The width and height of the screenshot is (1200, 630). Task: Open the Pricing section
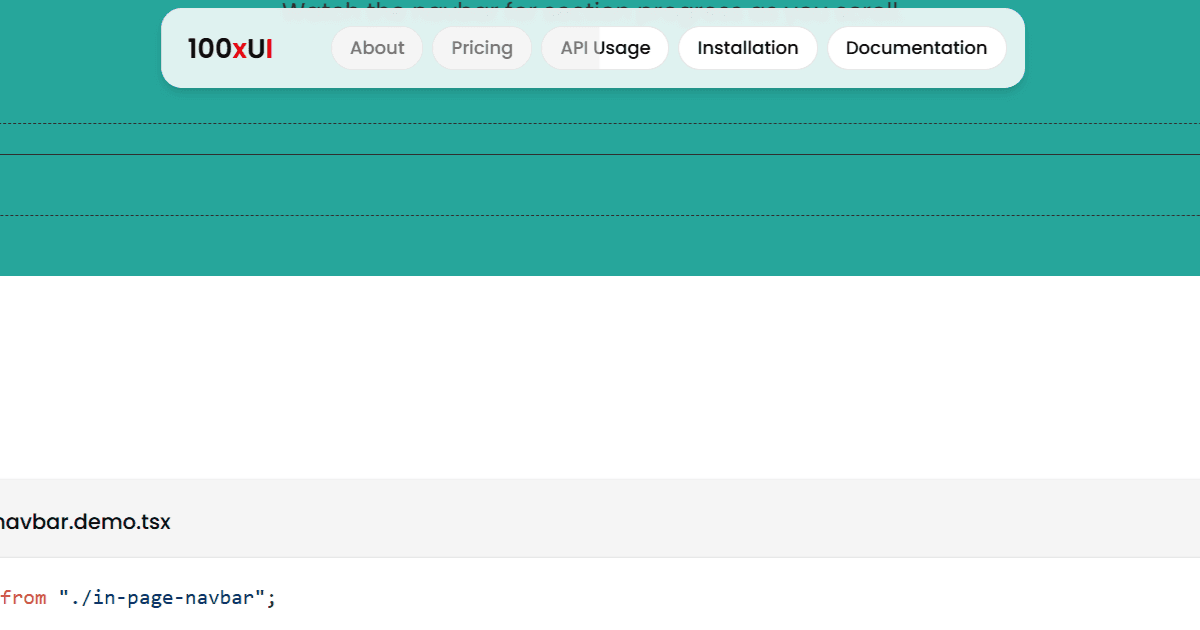(482, 47)
